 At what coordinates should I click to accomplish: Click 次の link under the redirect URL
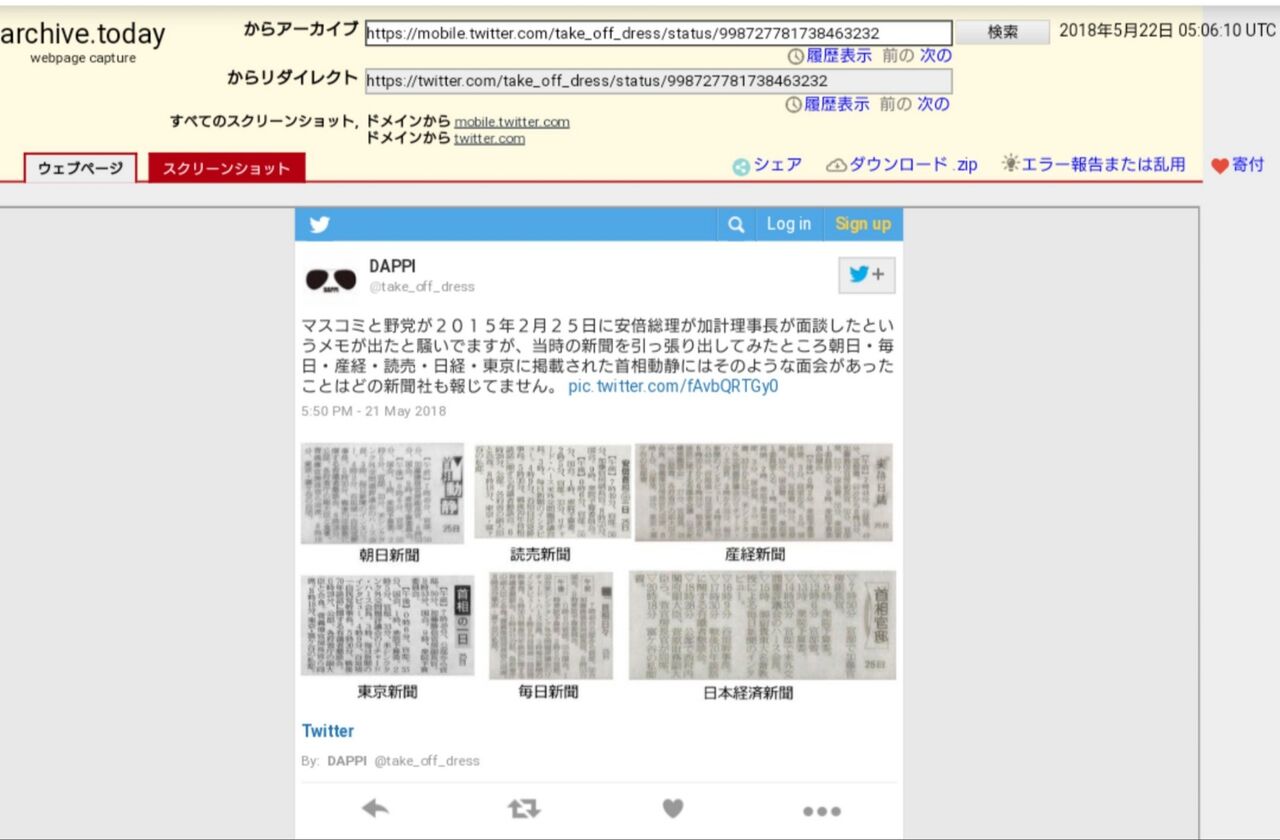pos(933,104)
